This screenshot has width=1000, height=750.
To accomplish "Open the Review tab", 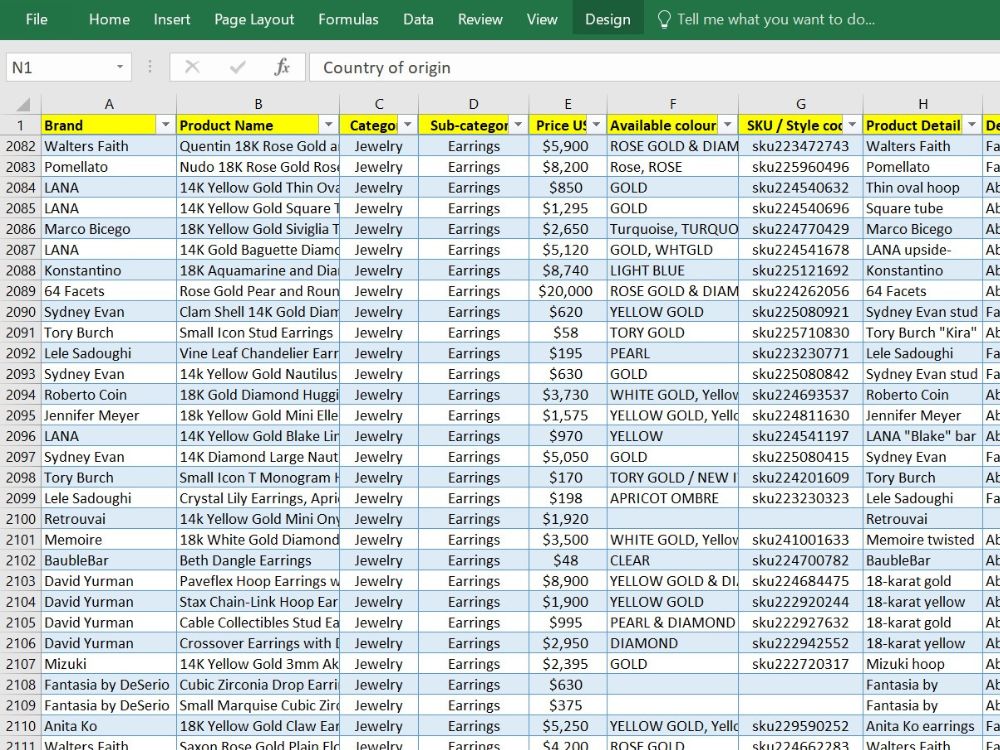I will pyautogui.click(x=480, y=19).
